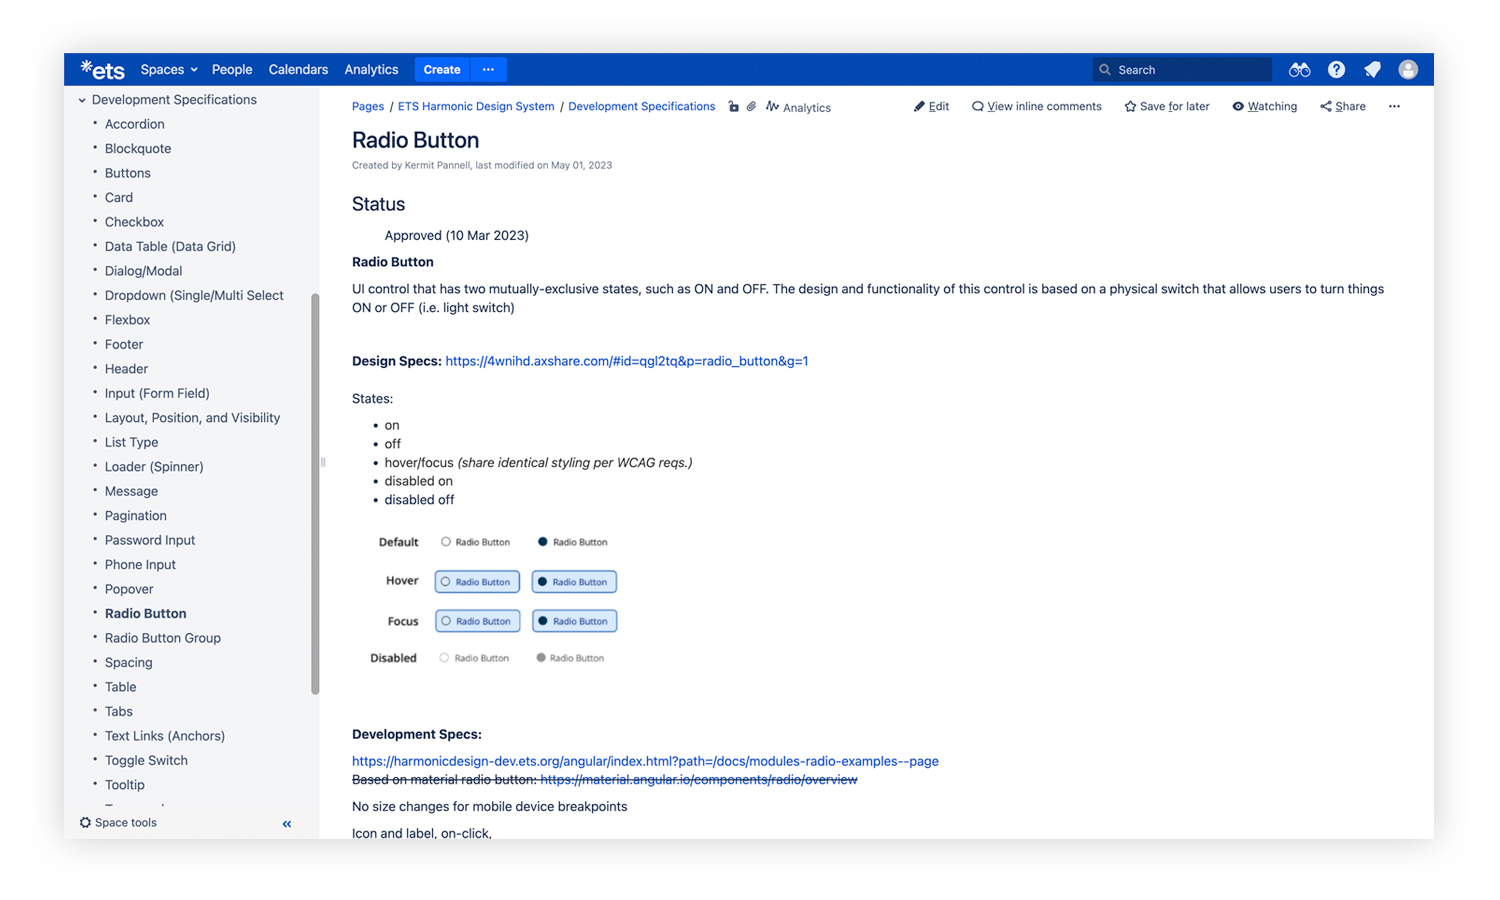Open Accordion page in sidebar

[134, 124]
